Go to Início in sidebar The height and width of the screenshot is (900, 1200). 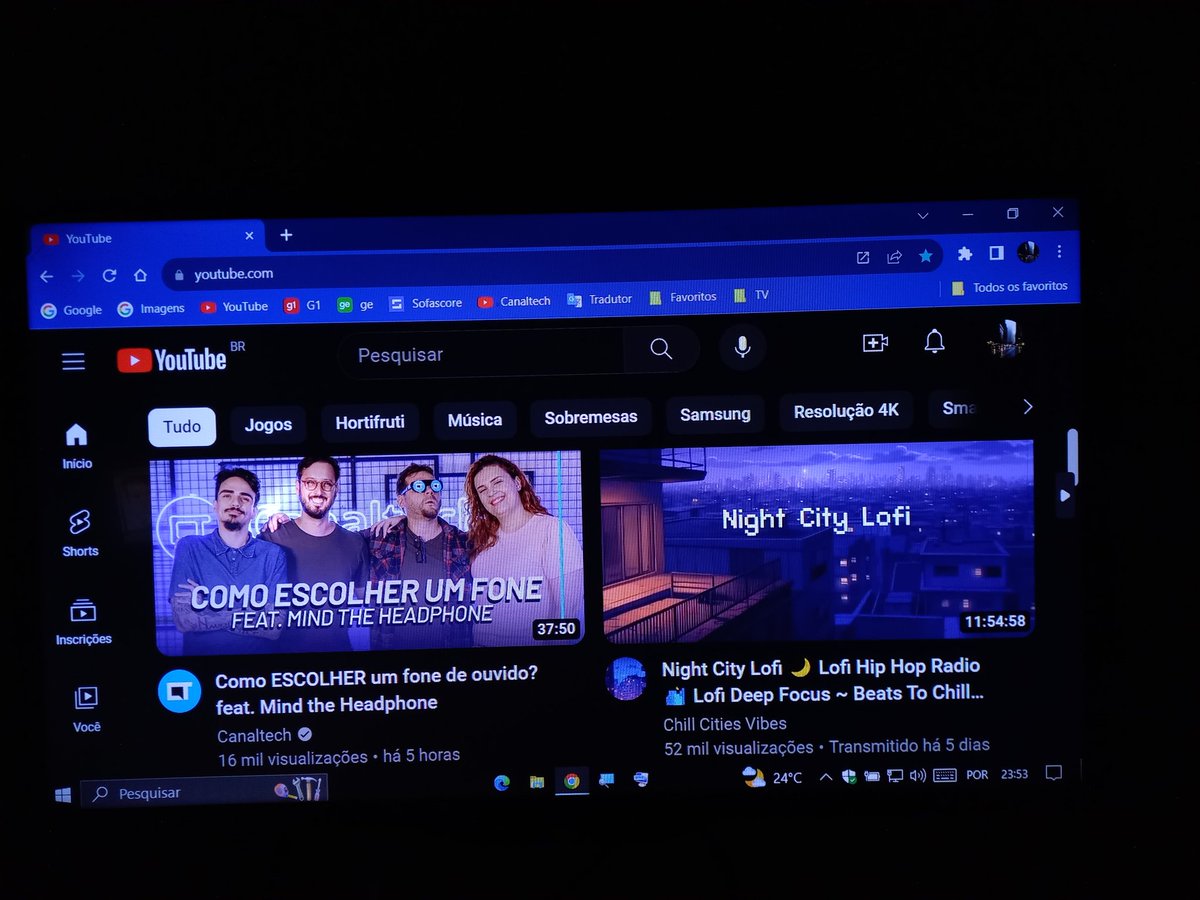77,446
